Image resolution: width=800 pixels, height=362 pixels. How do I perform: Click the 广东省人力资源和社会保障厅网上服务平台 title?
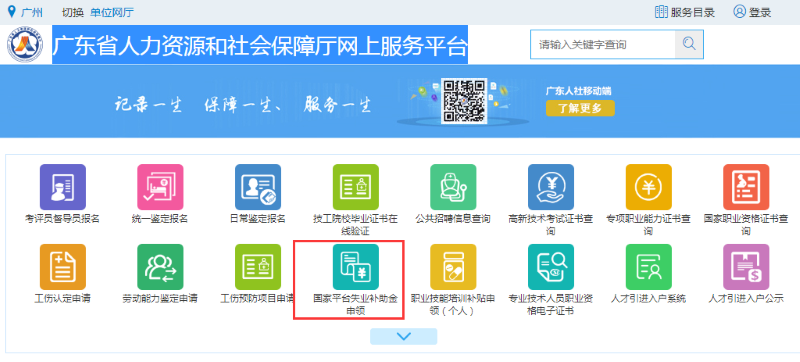pos(260,45)
